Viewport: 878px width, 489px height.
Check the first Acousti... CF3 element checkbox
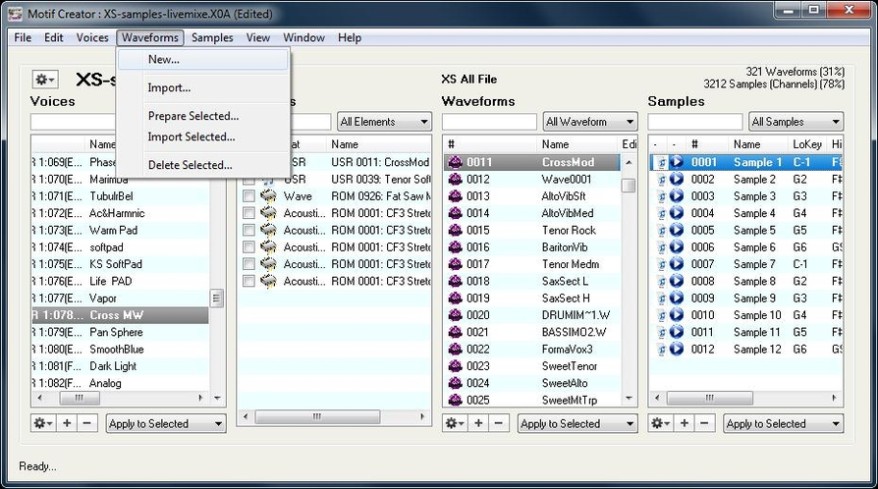249,213
